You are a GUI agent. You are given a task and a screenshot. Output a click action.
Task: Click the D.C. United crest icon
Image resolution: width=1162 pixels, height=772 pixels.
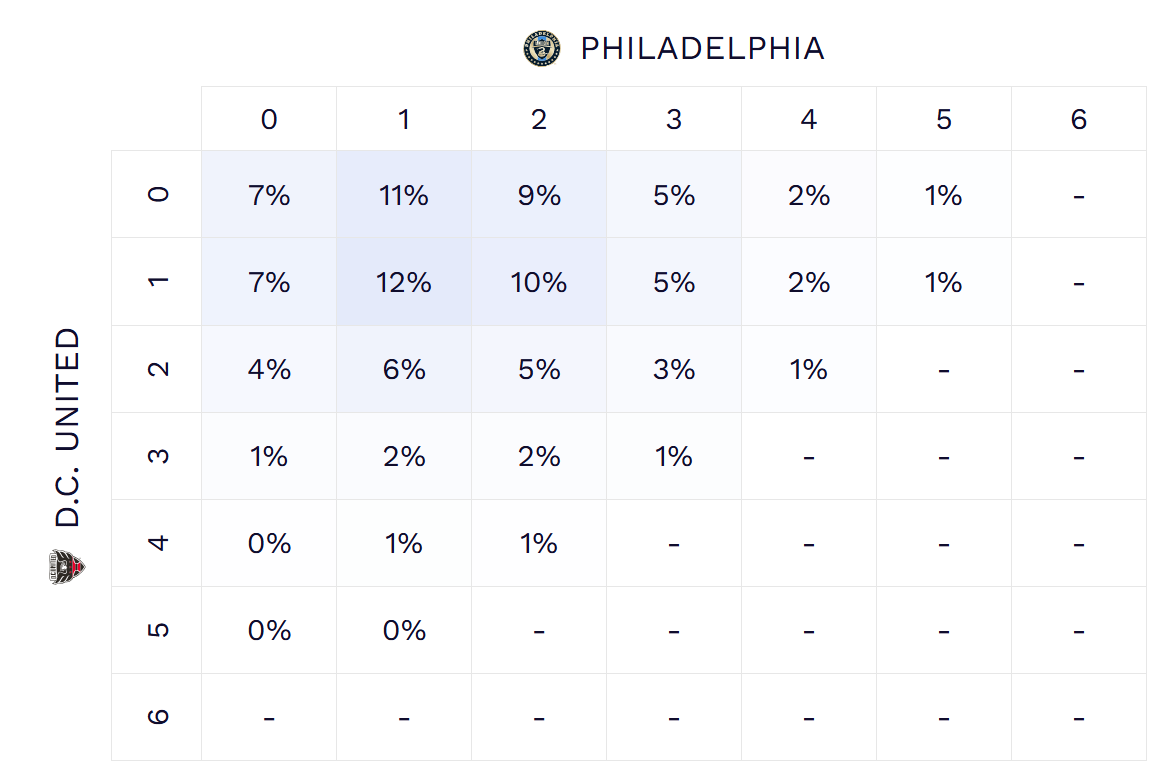68,567
